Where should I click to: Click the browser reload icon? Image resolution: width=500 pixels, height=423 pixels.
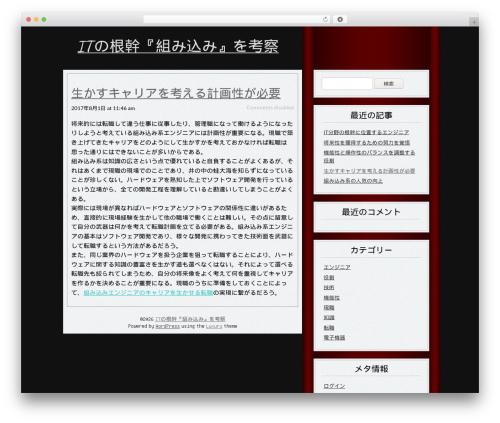[325, 20]
